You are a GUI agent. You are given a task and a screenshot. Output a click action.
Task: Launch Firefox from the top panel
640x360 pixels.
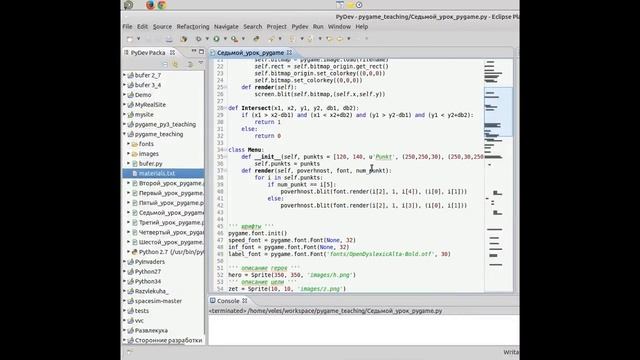150,5
